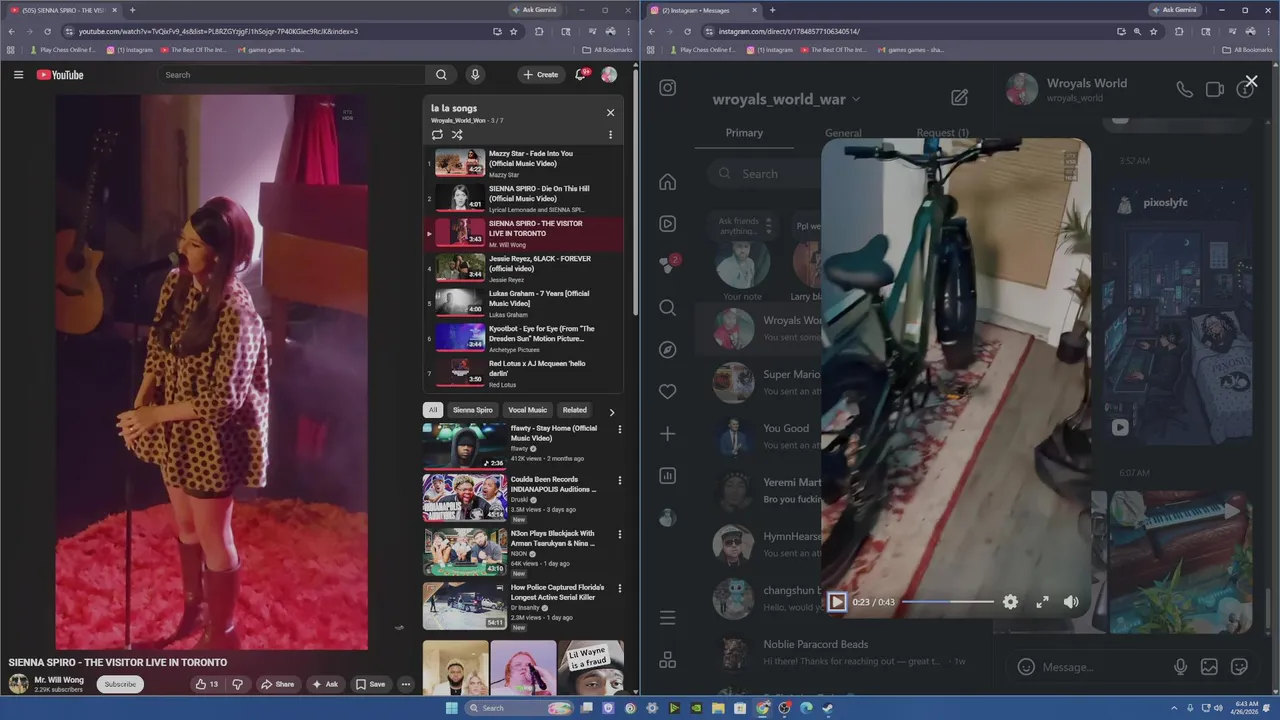Reload the Instagram browser page
The width and height of the screenshot is (1280, 720).
(x=687, y=31)
